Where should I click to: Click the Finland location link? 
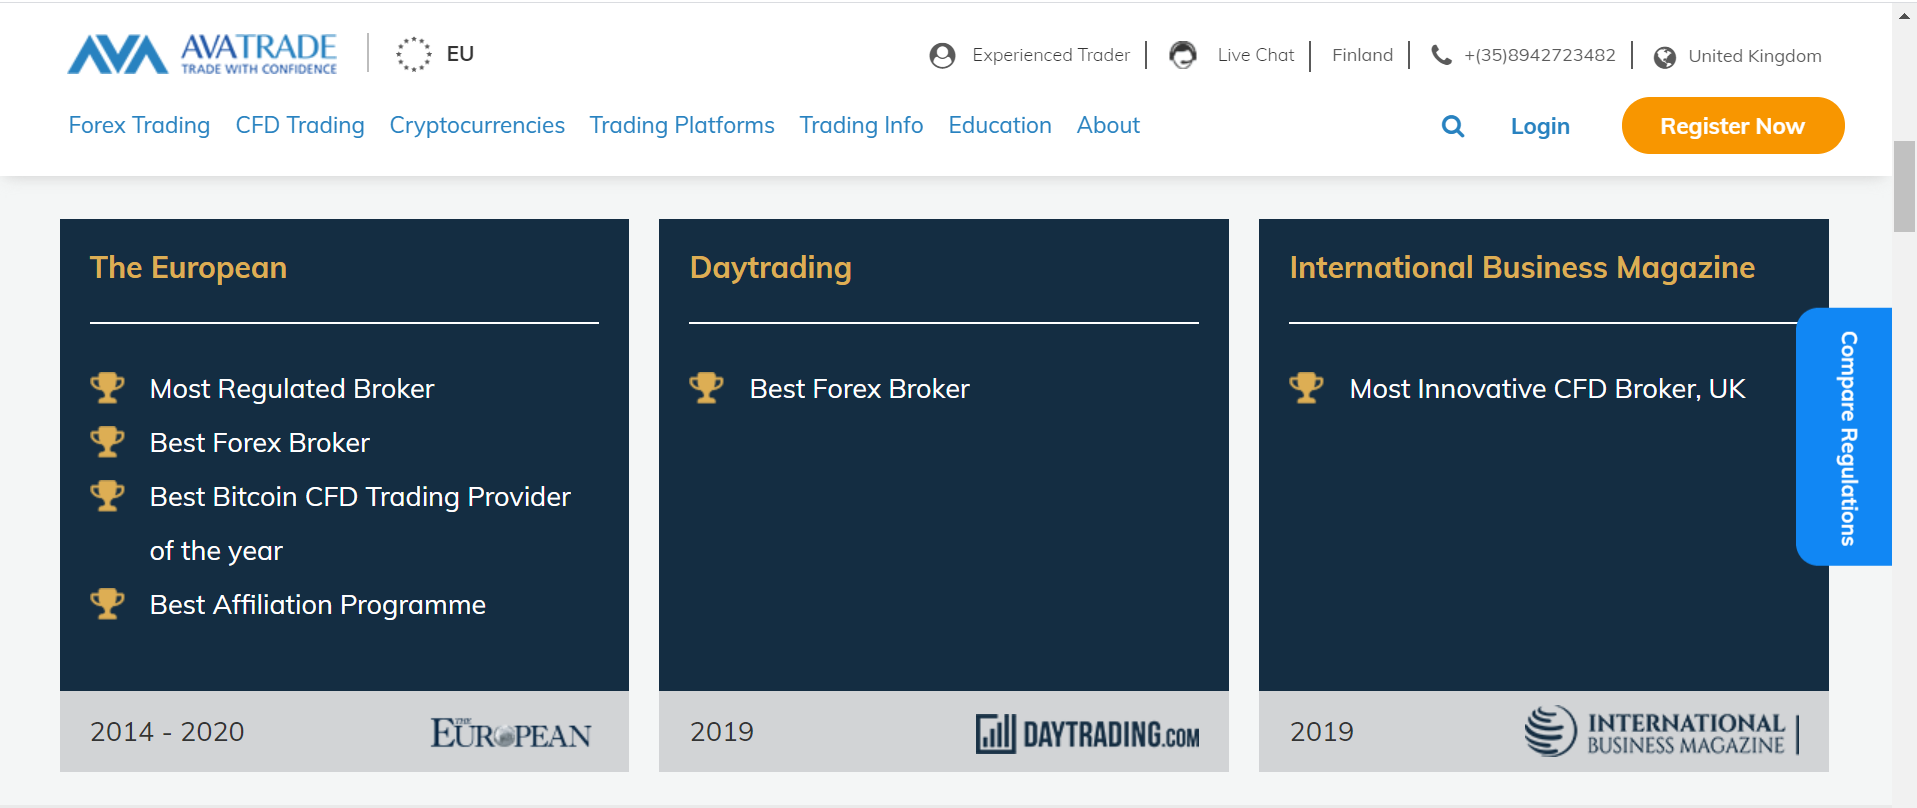tap(1362, 55)
